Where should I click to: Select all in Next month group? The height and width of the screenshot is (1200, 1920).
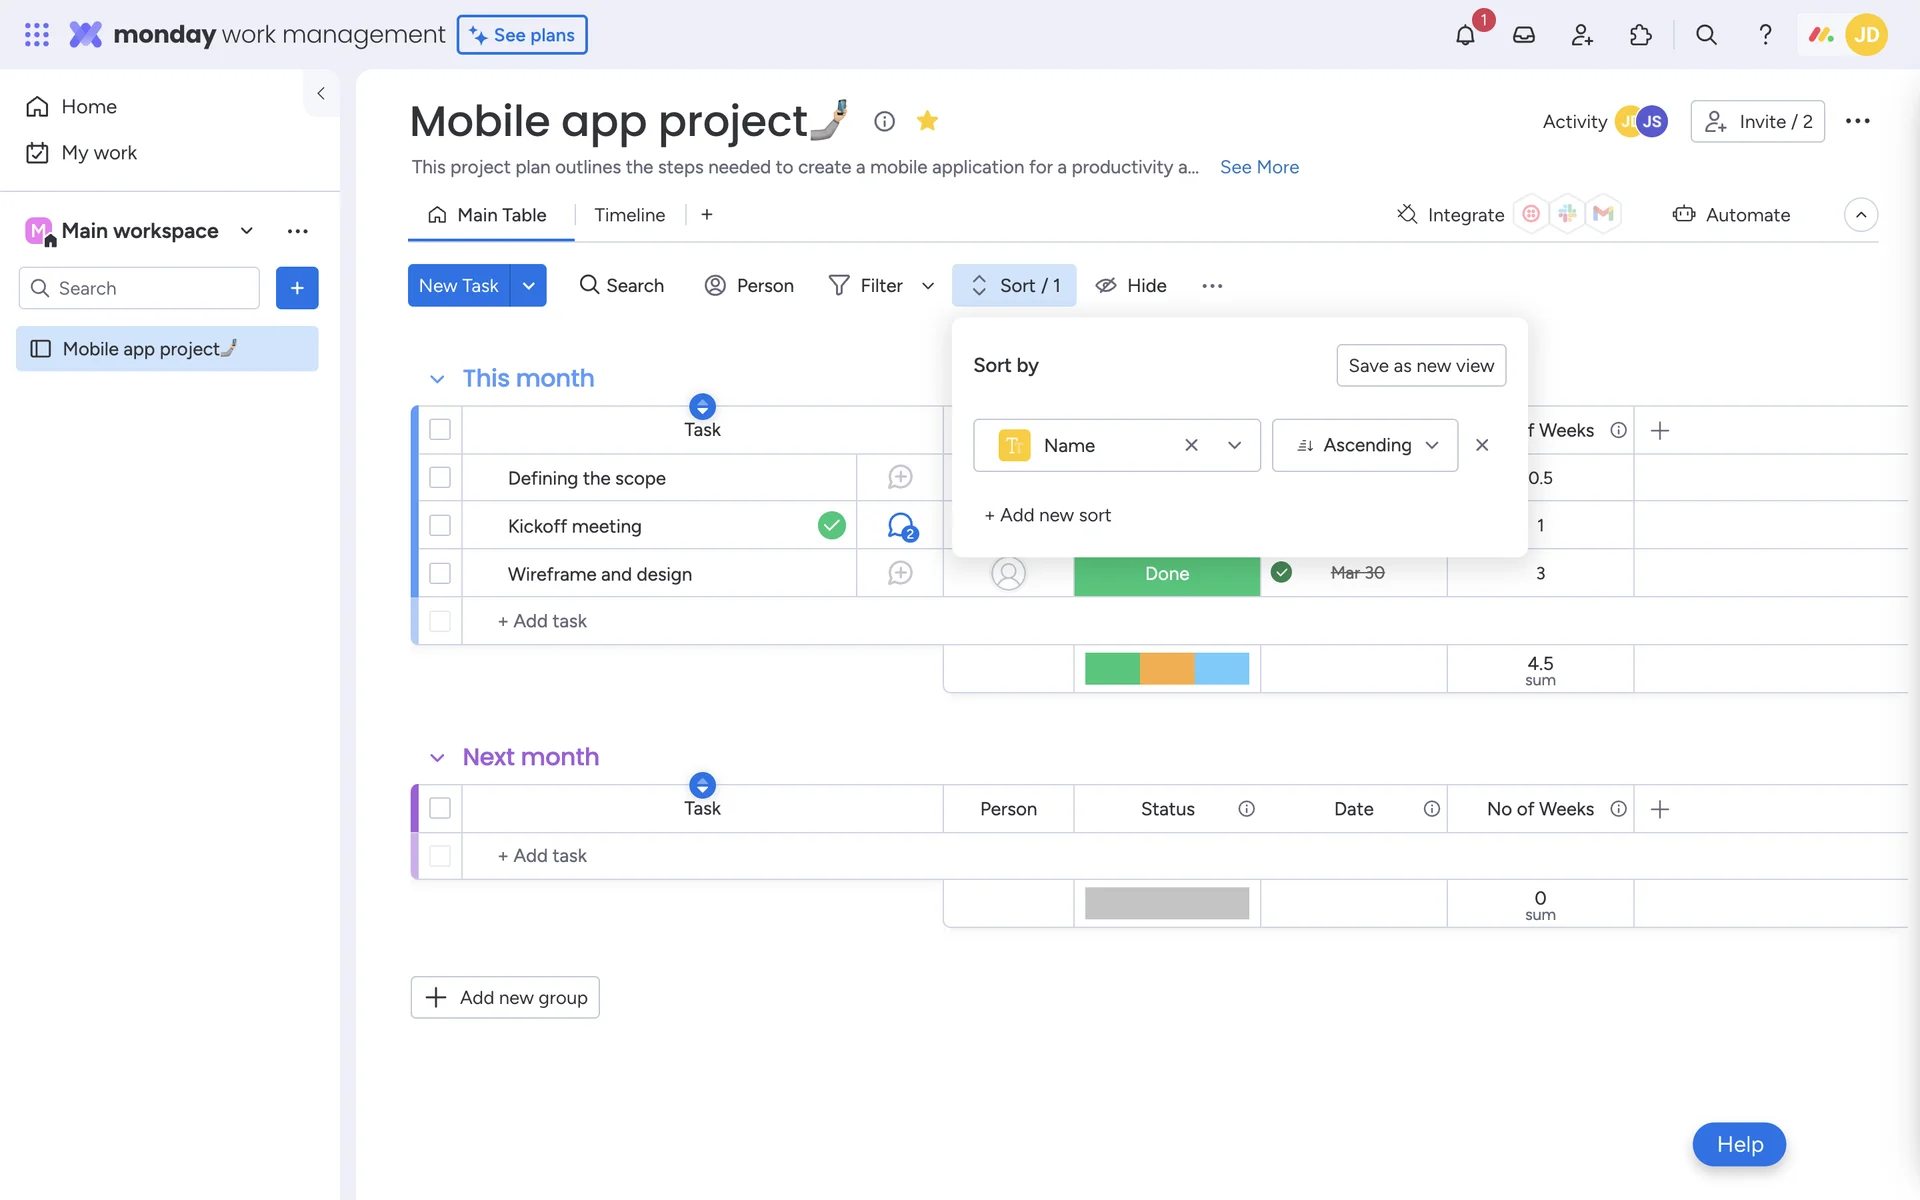tap(440, 809)
